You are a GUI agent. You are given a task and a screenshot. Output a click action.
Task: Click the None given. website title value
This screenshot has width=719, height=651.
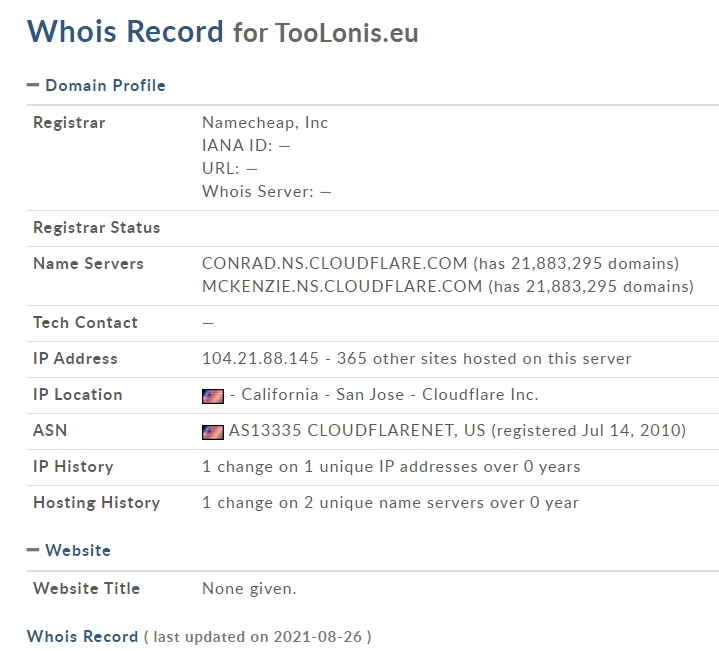[x=249, y=588]
